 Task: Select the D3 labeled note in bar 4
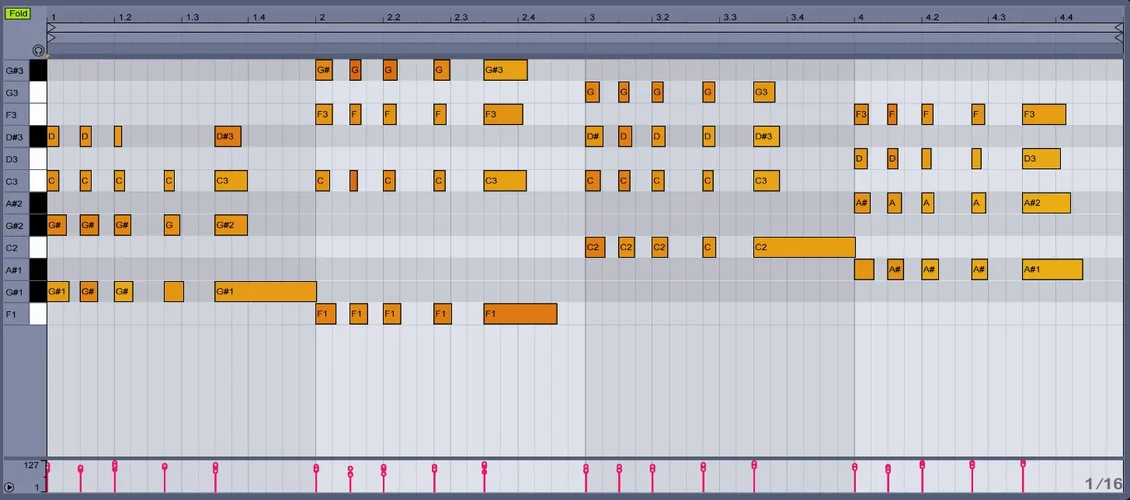[x=1041, y=159]
